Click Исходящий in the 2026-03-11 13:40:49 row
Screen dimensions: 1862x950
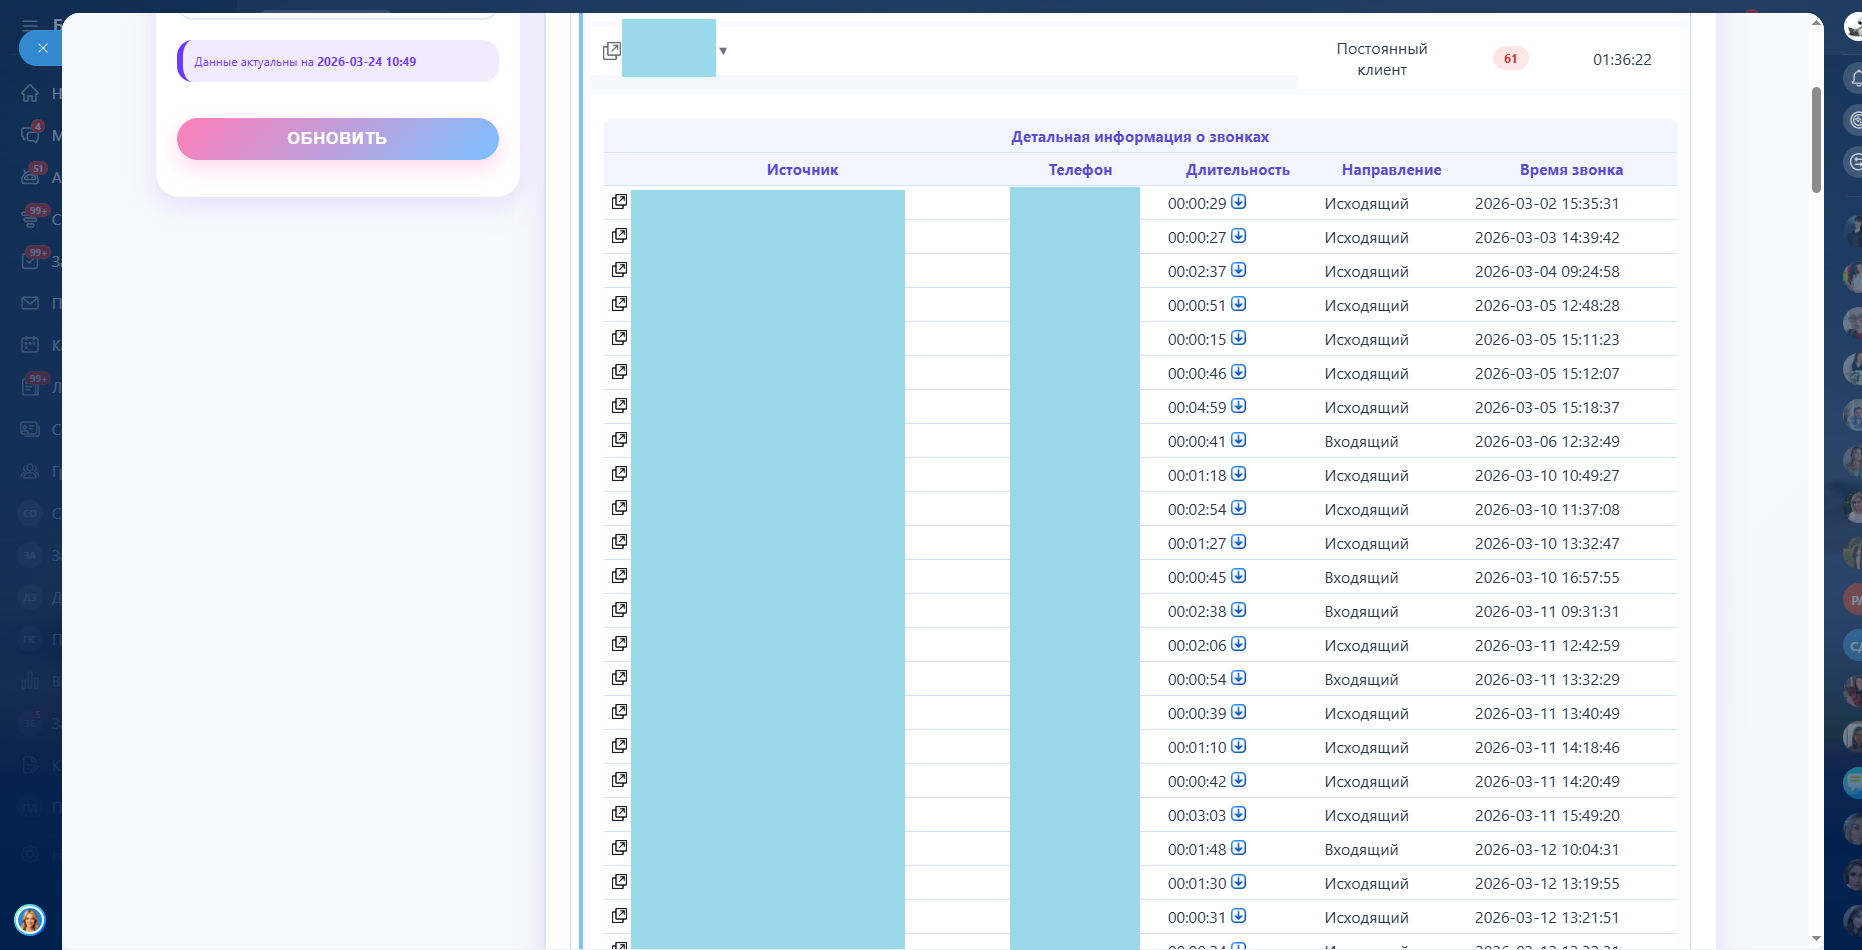click(x=1366, y=714)
